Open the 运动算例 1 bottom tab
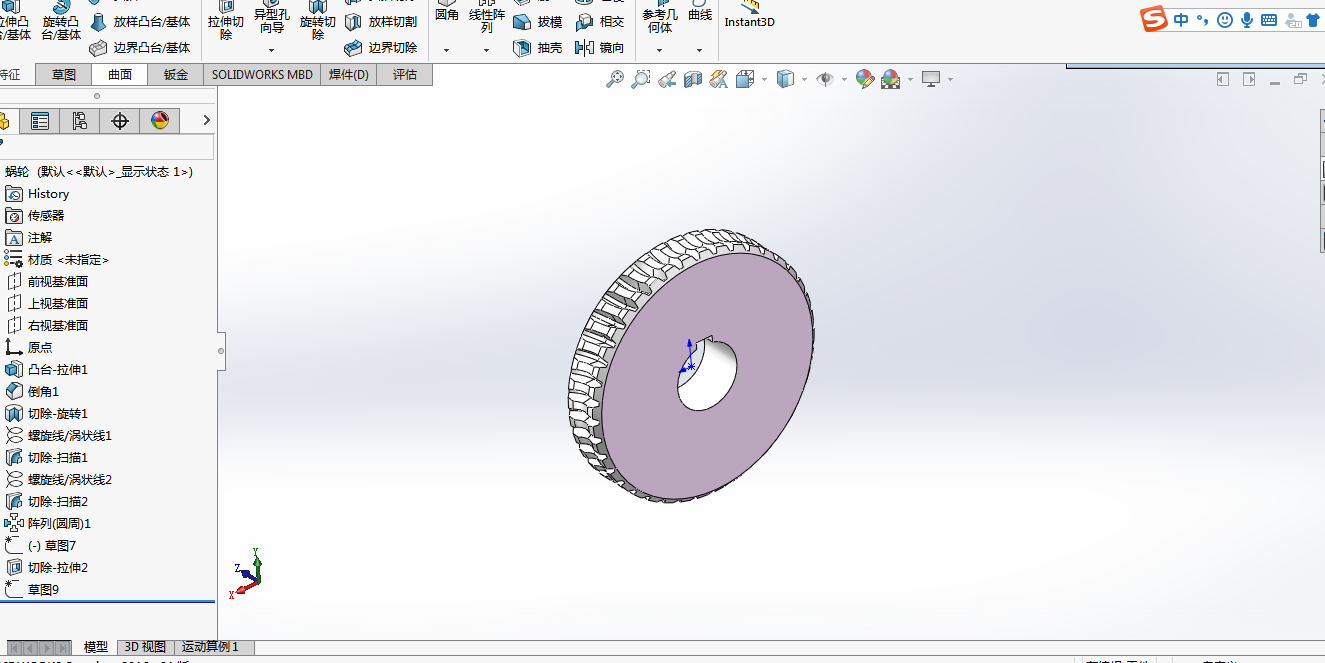Viewport: 1325px width, 663px height. pos(211,647)
